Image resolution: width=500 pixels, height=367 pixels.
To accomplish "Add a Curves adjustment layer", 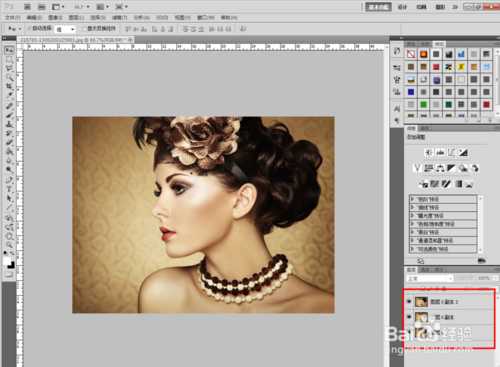I will pos(452,153).
